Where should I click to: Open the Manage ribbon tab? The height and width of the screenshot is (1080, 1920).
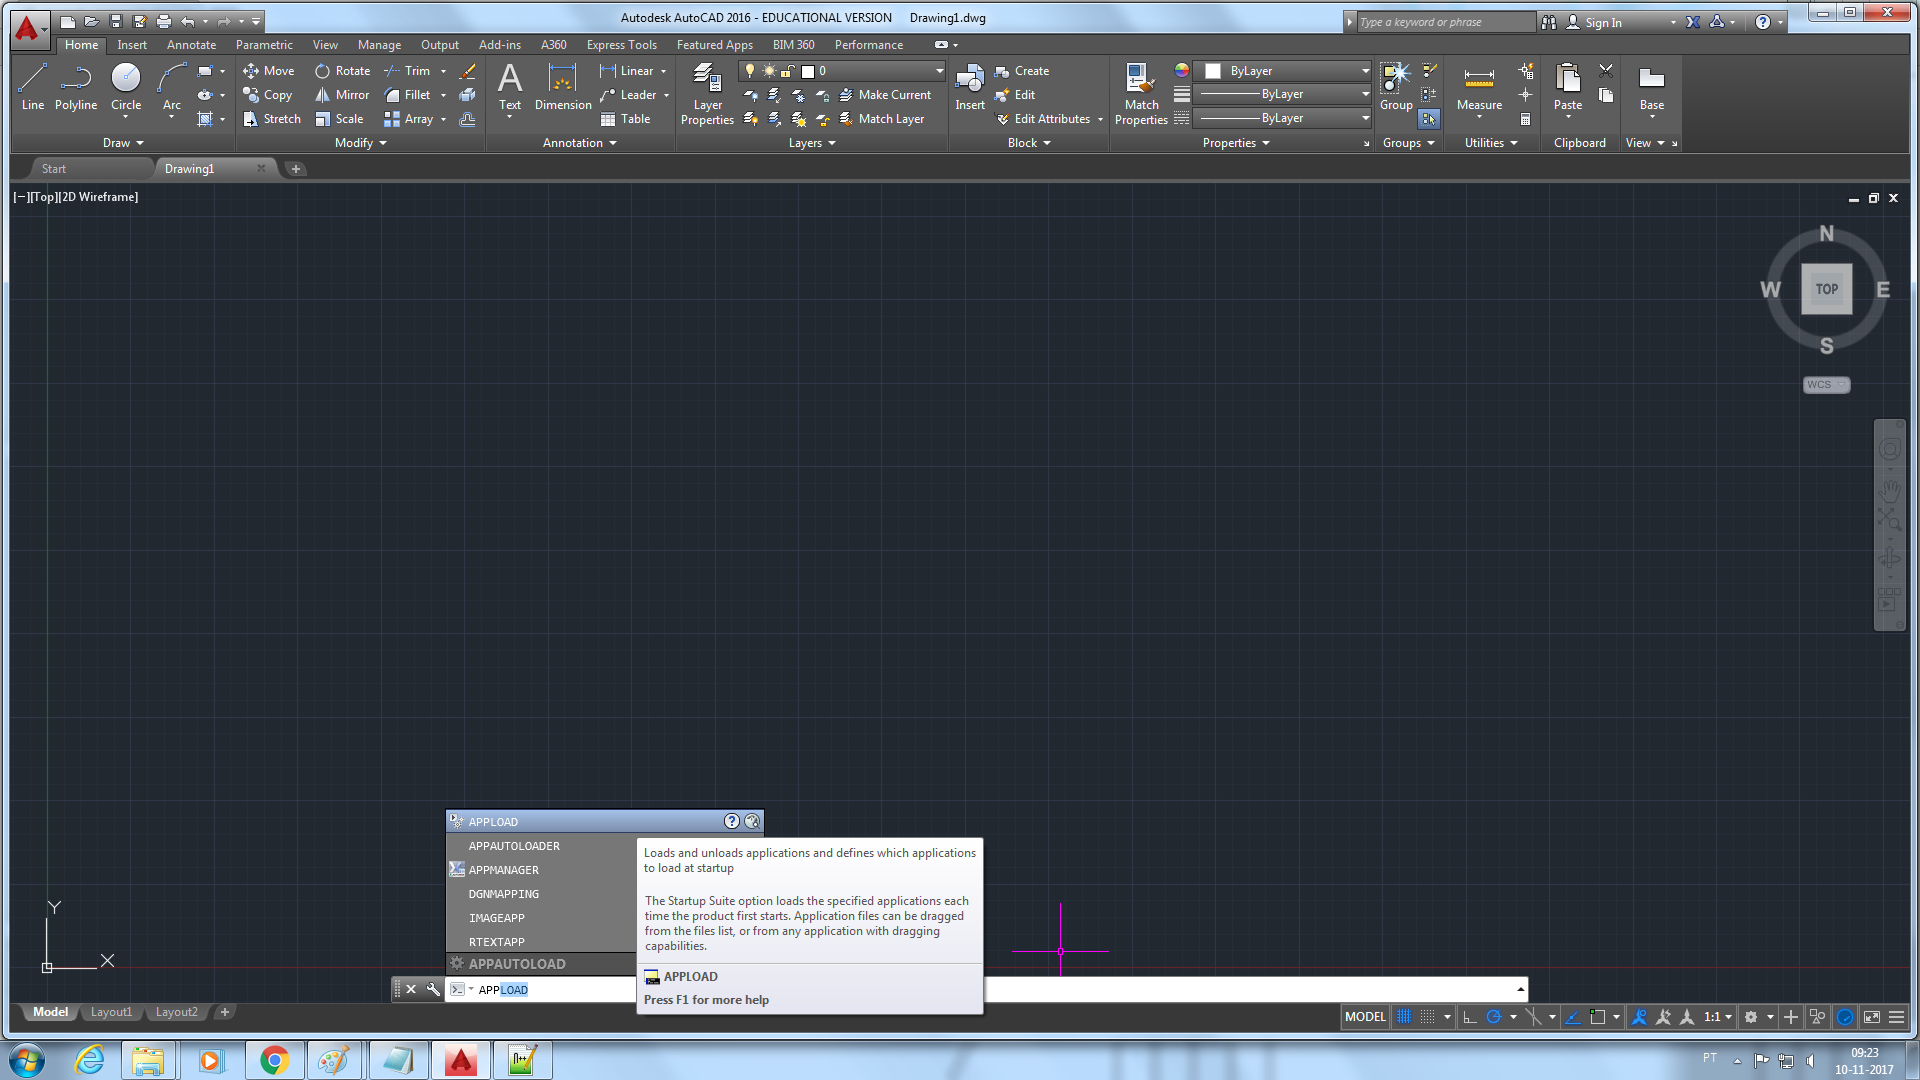(x=379, y=45)
